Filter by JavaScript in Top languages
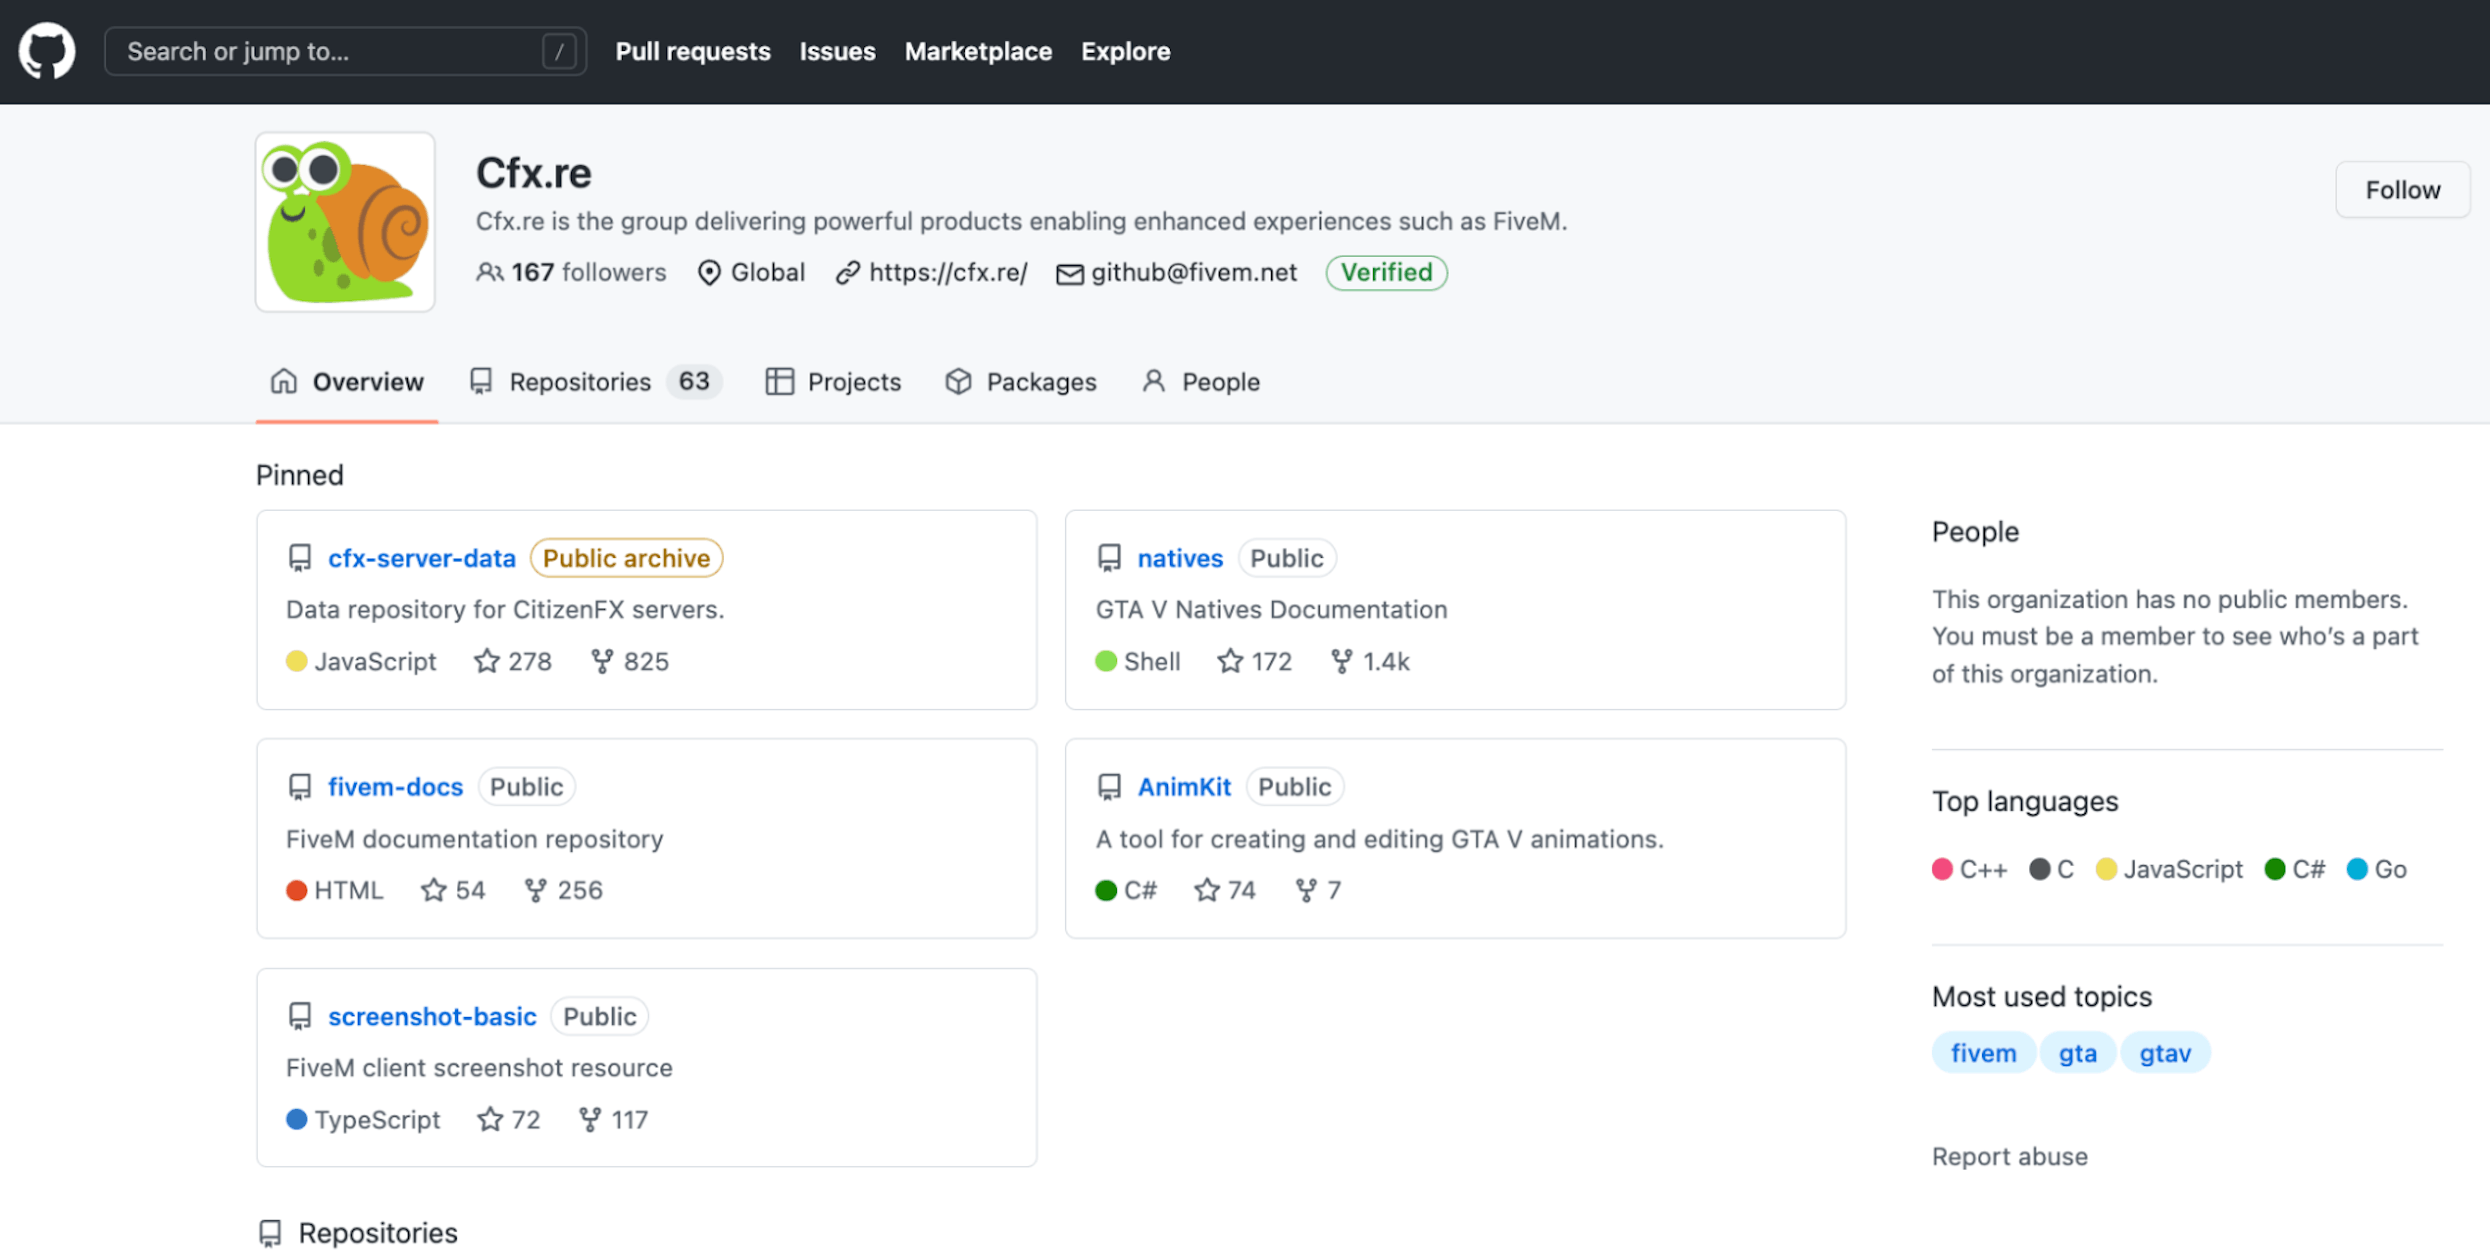 [2169, 869]
